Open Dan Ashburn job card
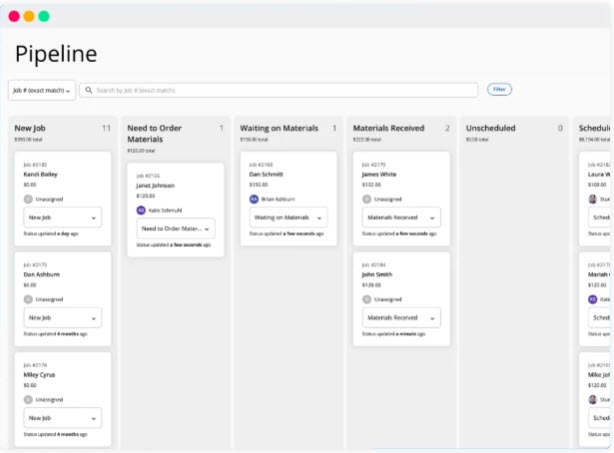614x453 pixels. coord(63,299)
